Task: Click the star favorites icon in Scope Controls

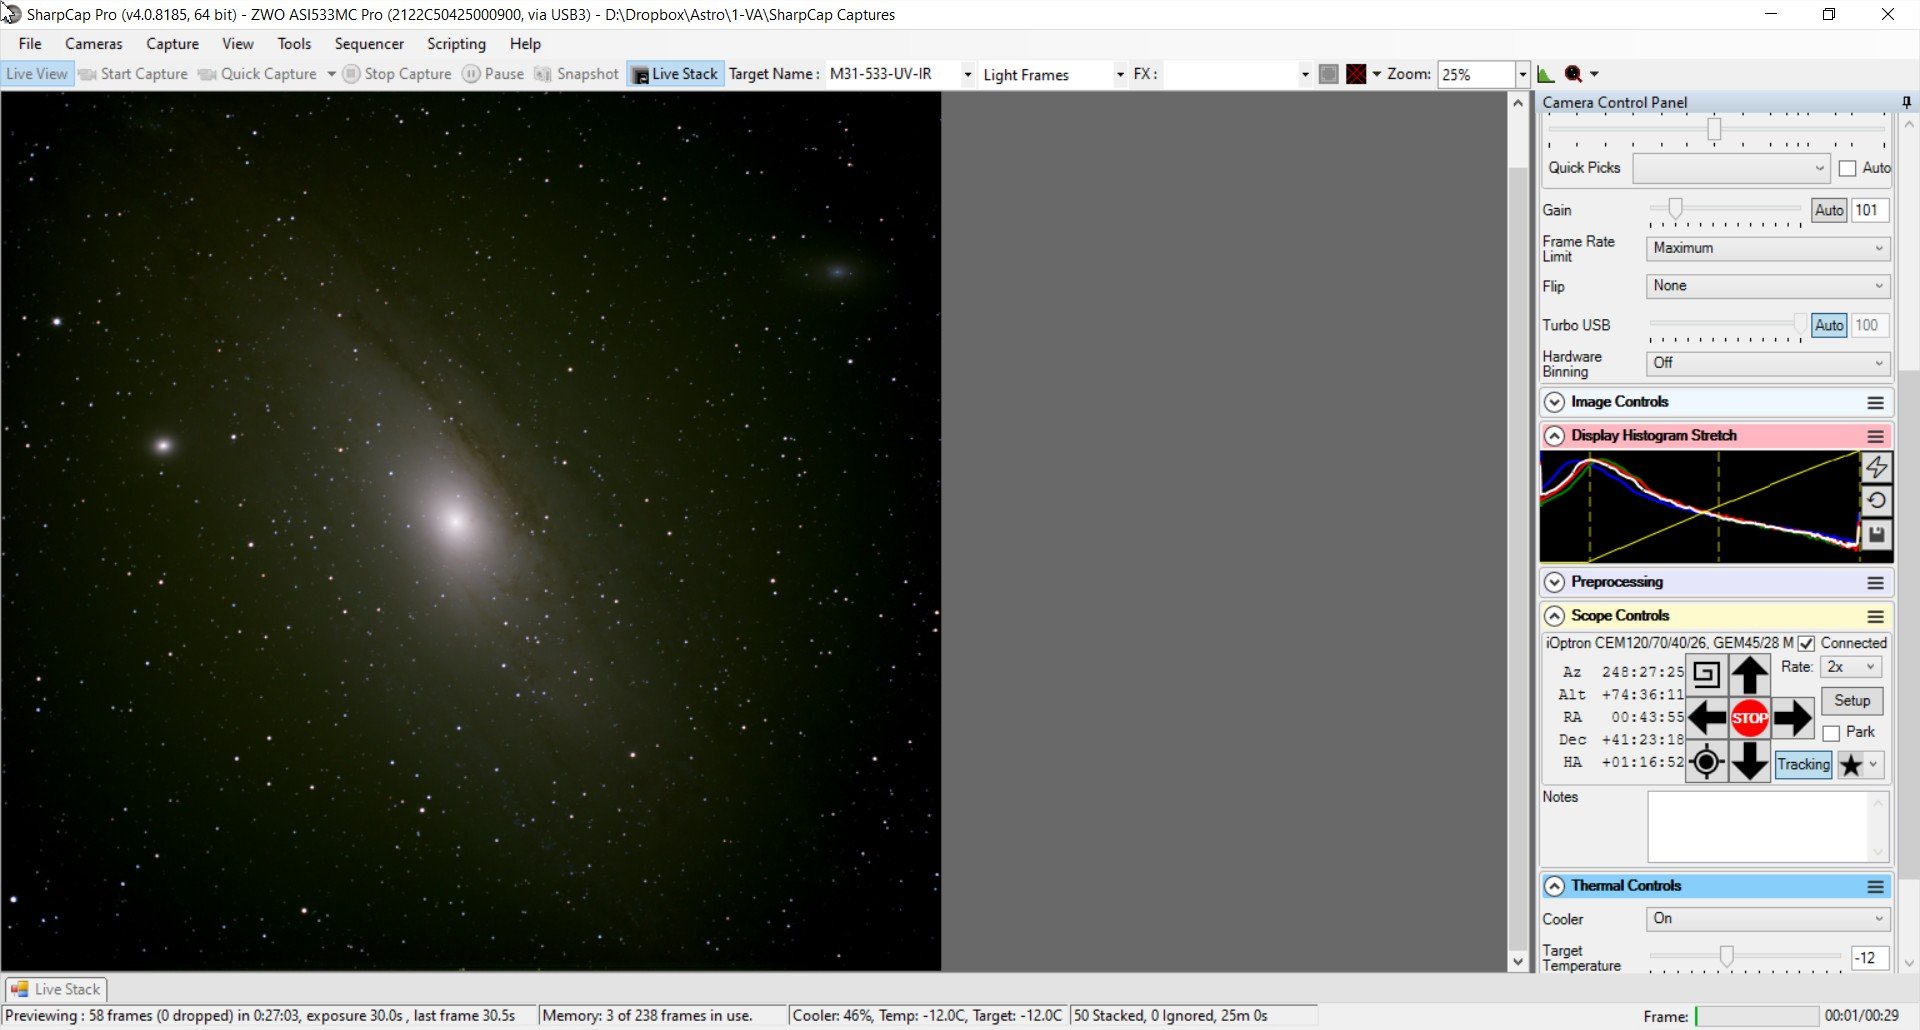Action: [1851, 765]
